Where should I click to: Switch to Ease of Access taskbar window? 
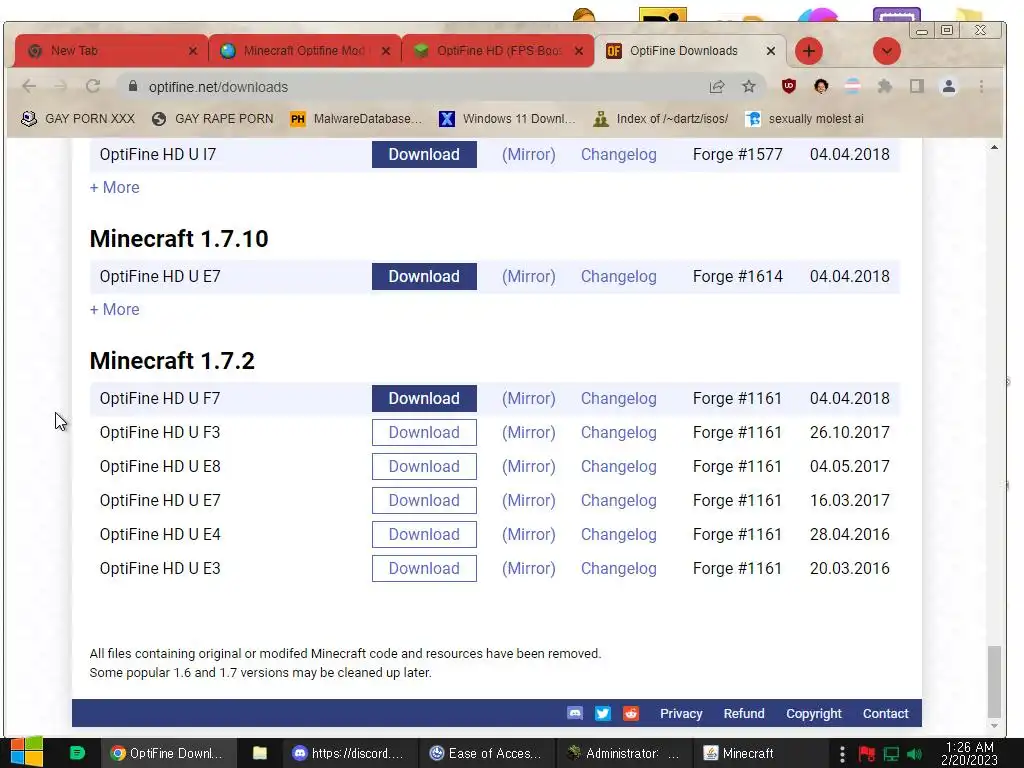tap(485, 753)
